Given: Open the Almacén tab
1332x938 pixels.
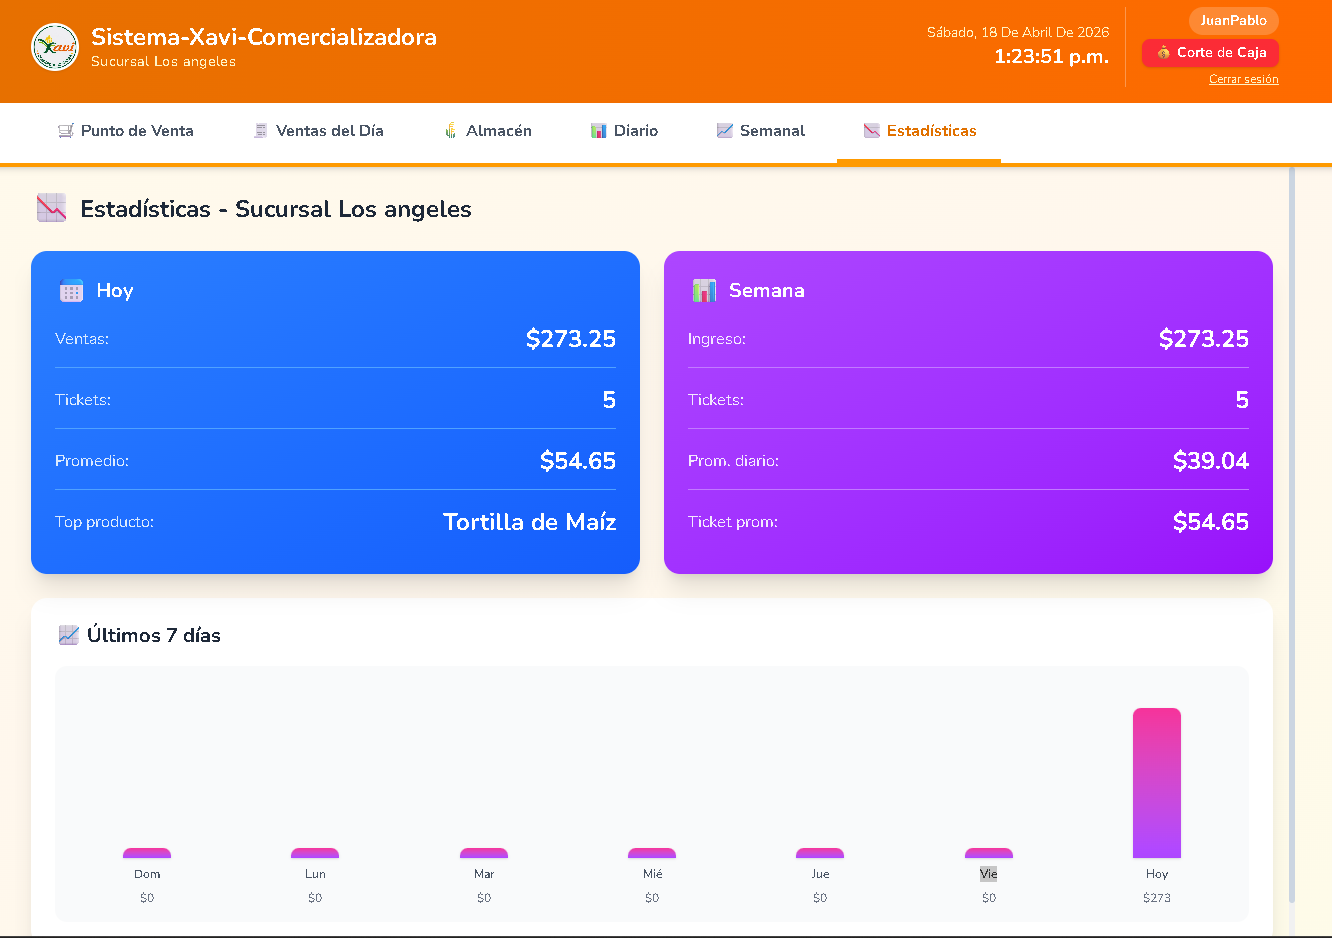Looking at the screenshot, I should pos(498,131).
